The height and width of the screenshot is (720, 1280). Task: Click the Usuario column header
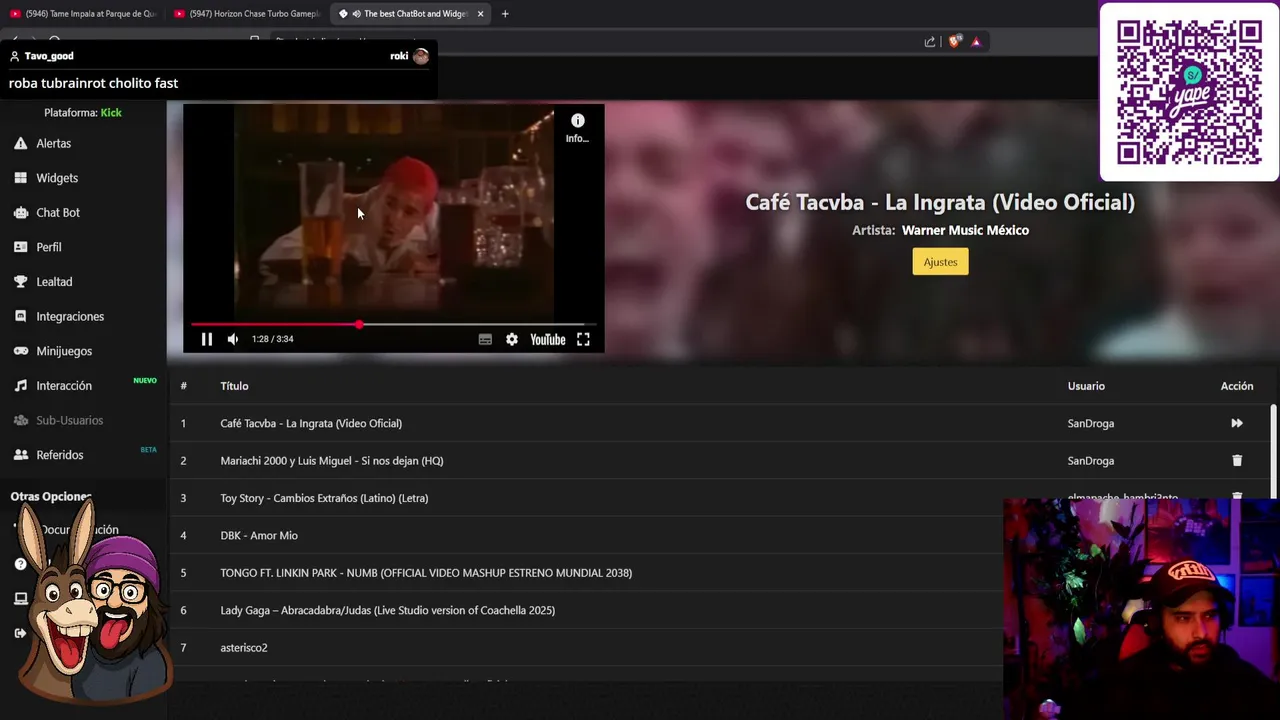(1086, 386)
